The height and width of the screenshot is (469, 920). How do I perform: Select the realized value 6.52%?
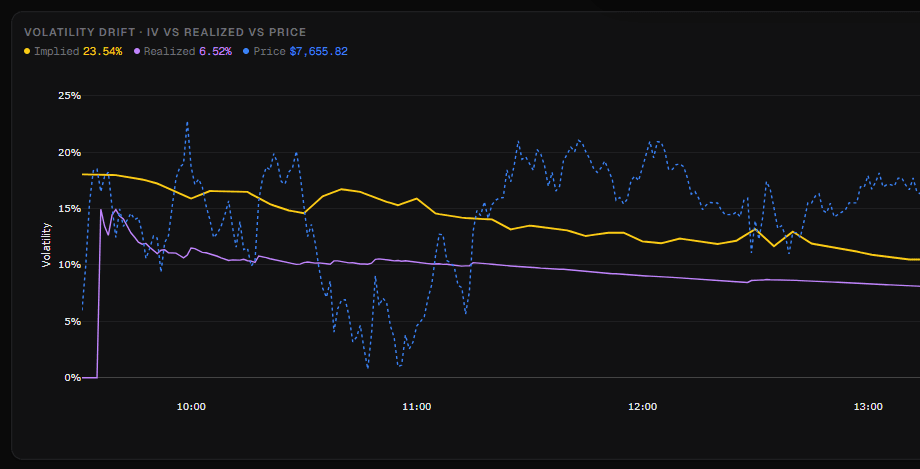coord(215,52)
